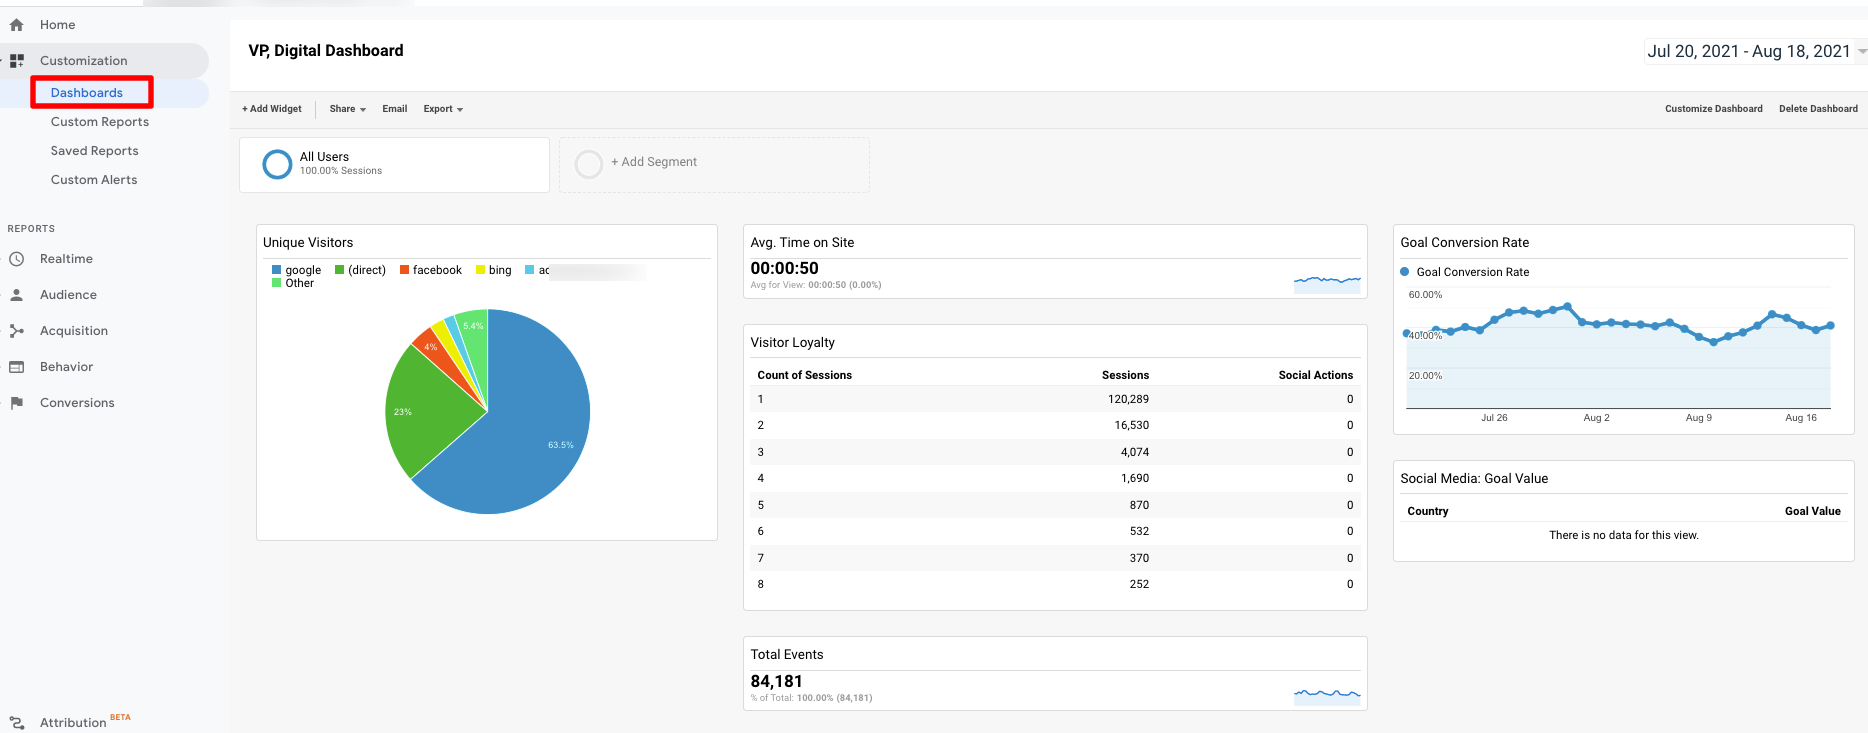Screen dimensions: 1868x733
Task: Click Customize Dashboard
Action: tap(1714, 109)
